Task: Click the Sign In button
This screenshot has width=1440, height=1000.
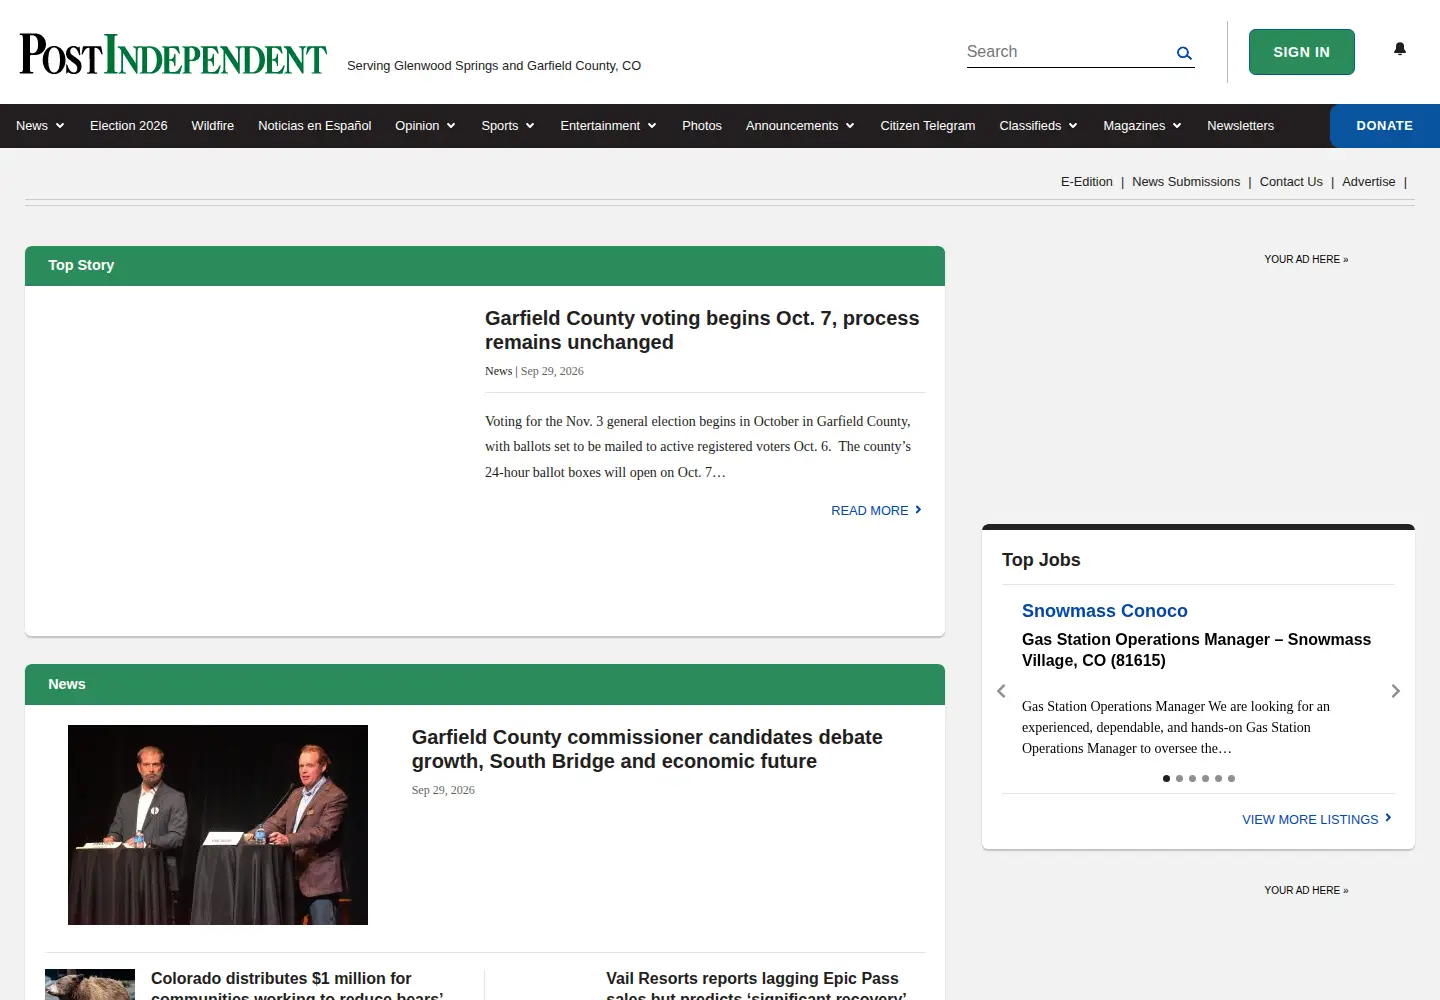Action: coord(1302,52)
